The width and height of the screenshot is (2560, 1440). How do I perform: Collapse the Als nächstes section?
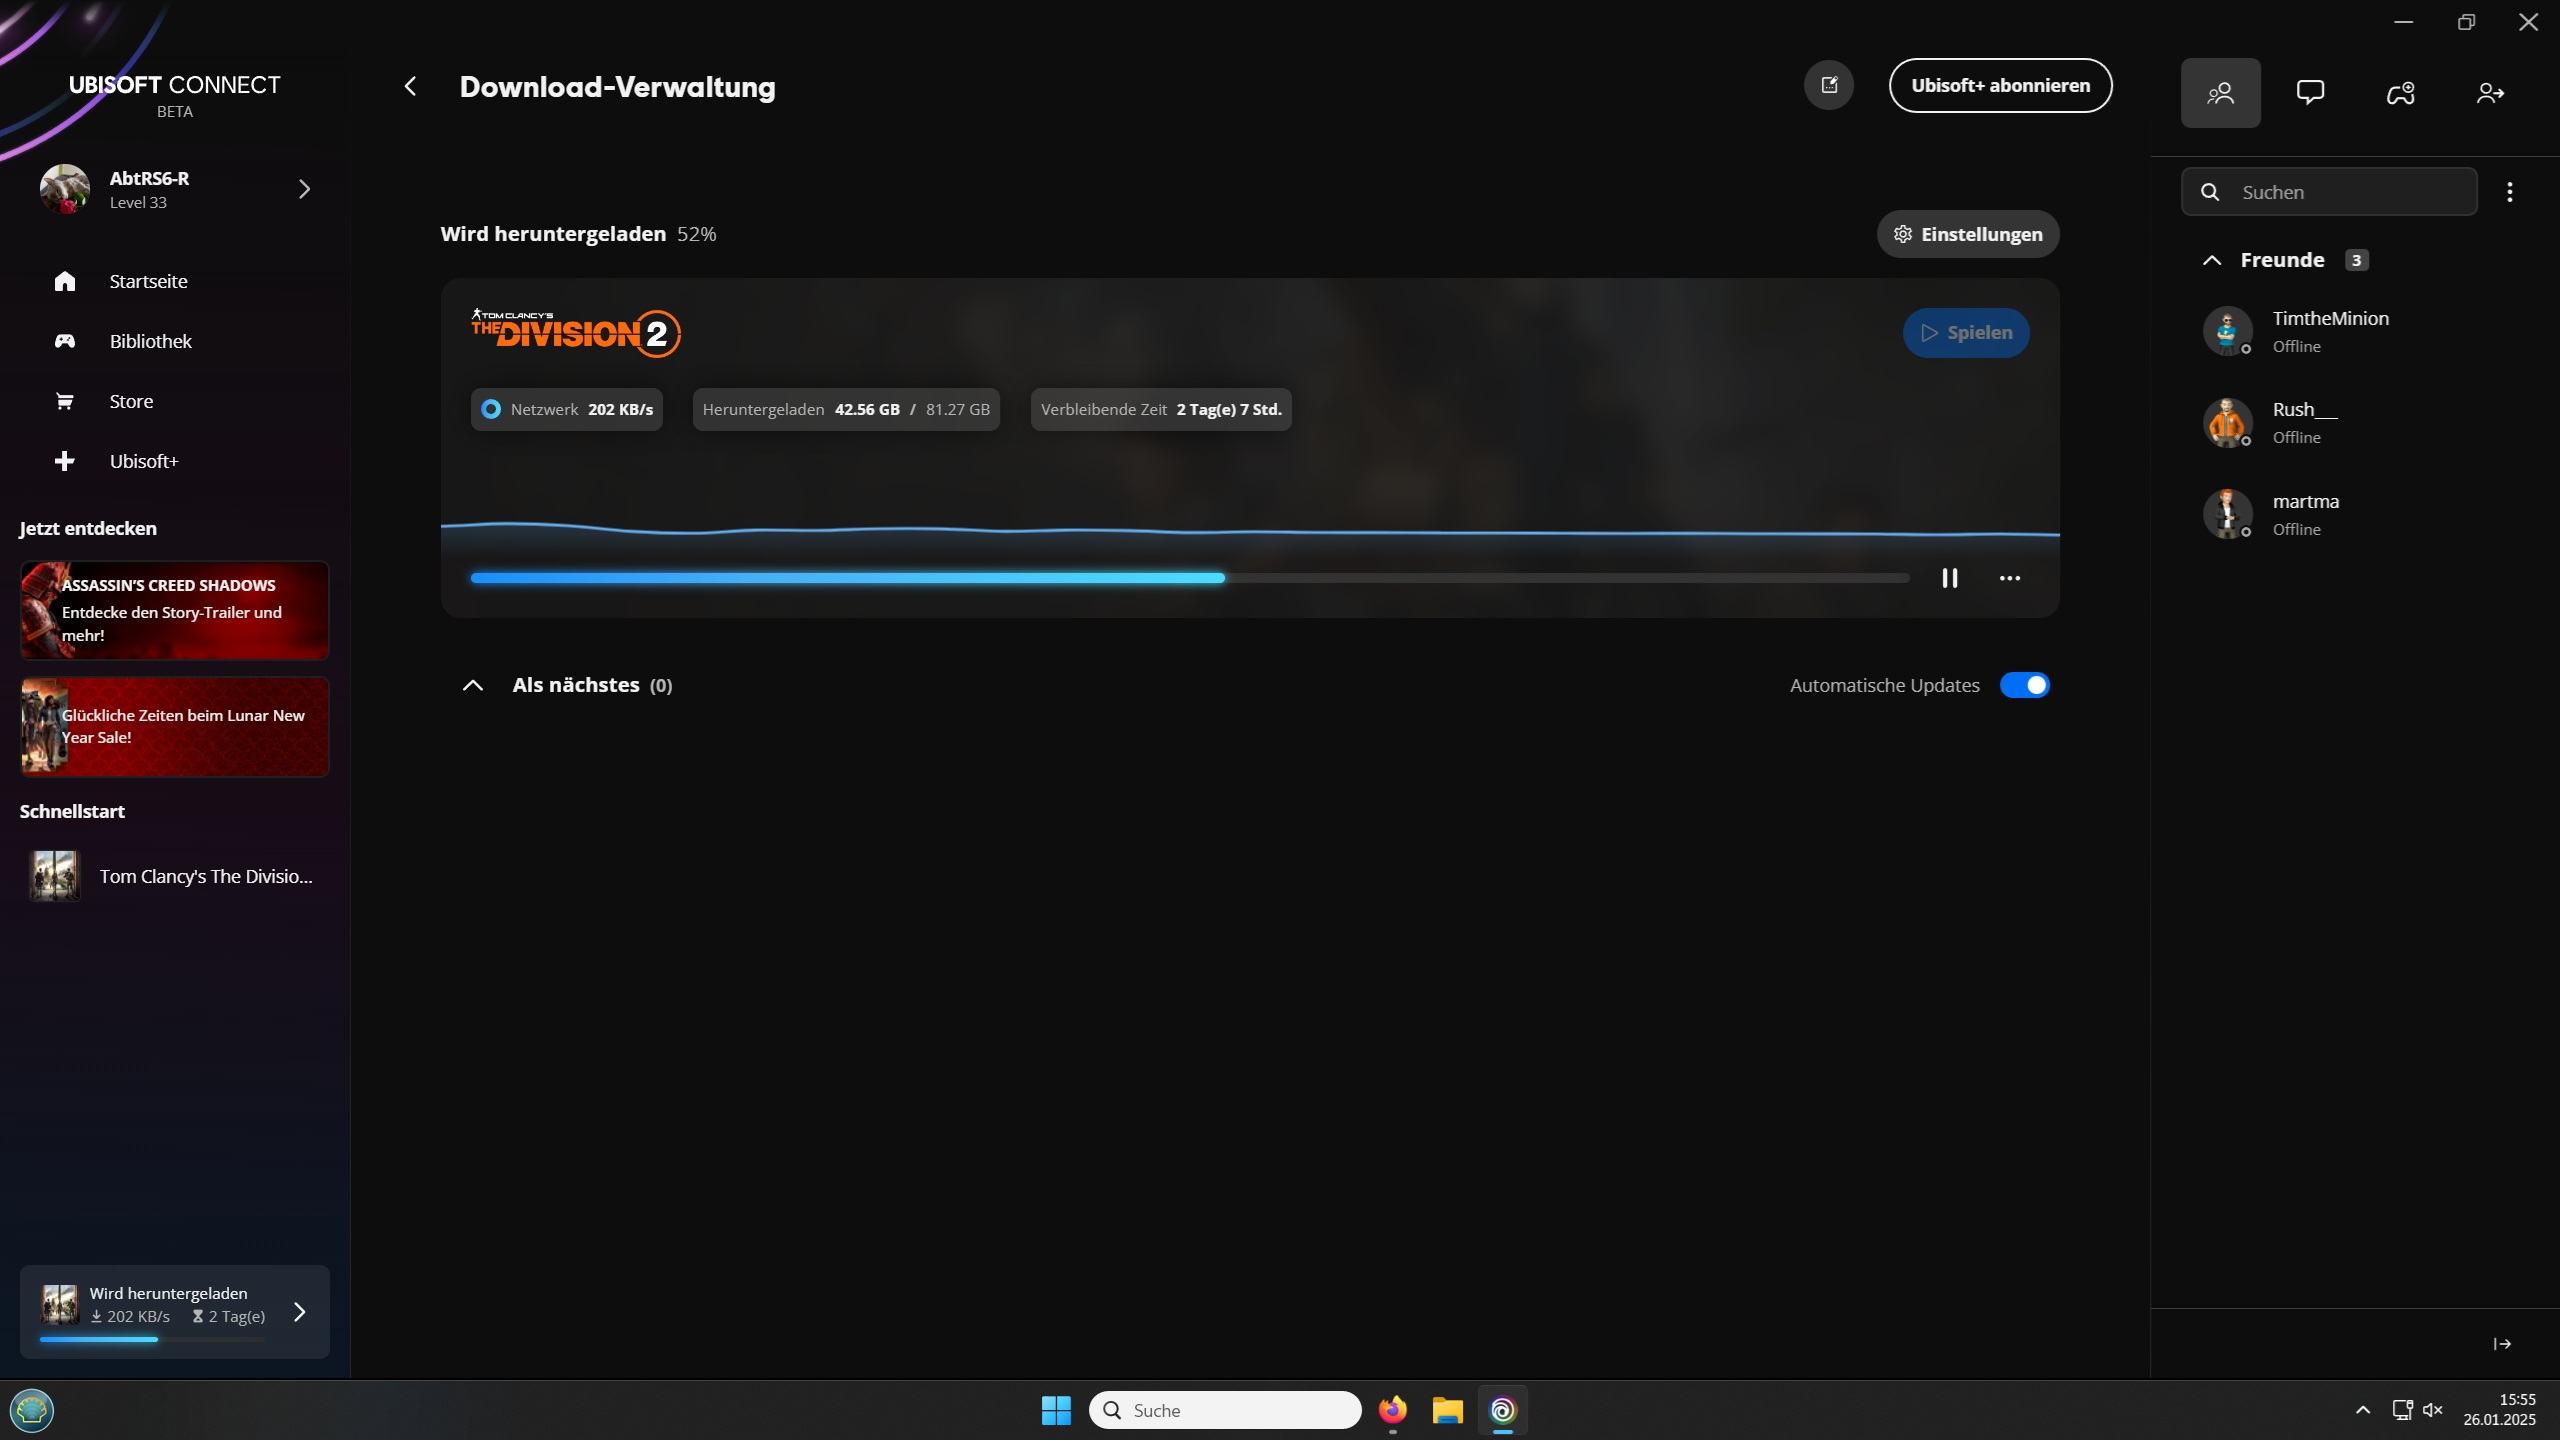[x=472, y=685]
